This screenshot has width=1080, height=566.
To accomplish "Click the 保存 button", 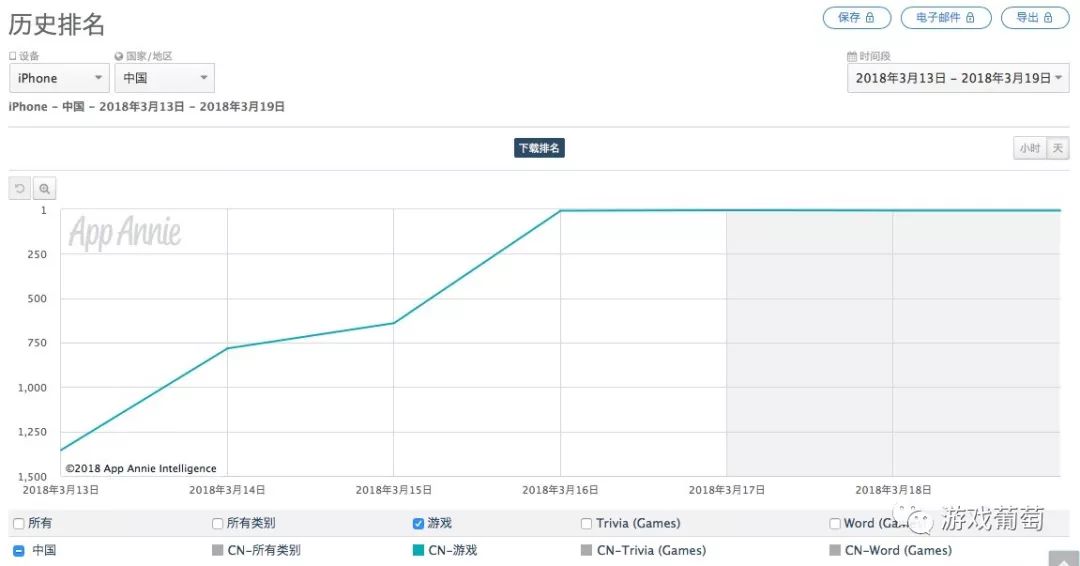I will 855,18.
